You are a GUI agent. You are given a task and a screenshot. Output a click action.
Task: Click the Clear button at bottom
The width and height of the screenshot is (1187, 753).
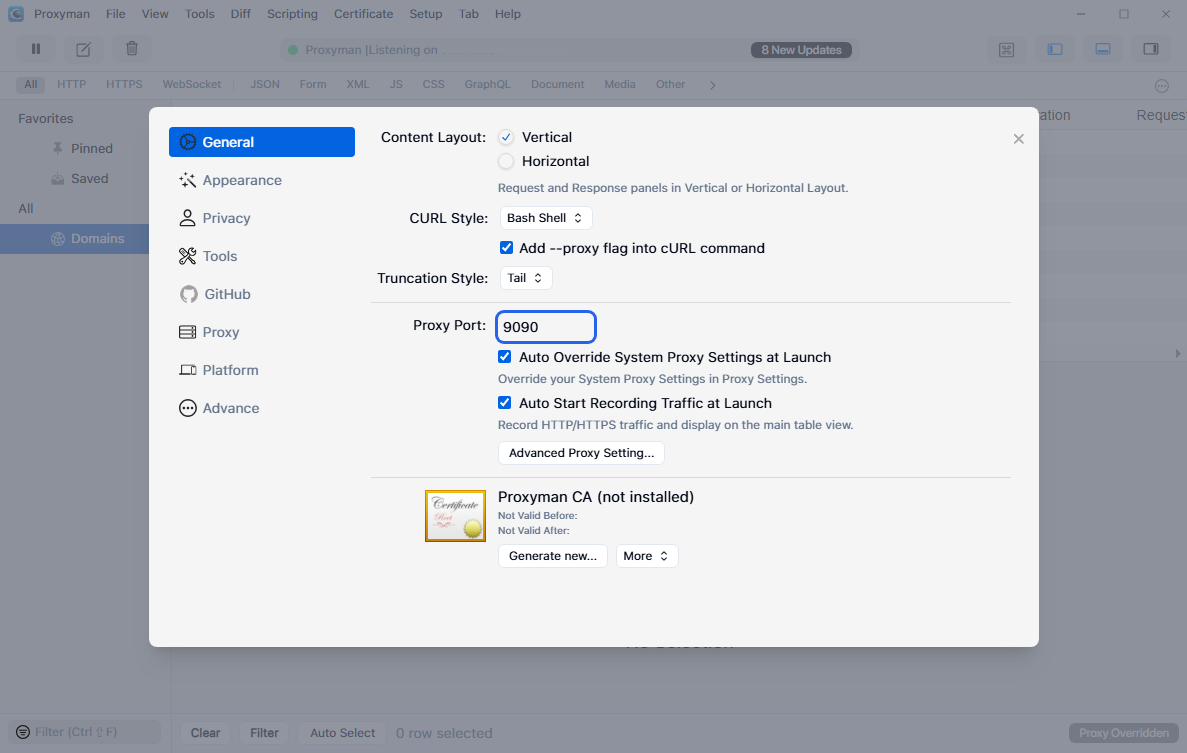[205, 733]
